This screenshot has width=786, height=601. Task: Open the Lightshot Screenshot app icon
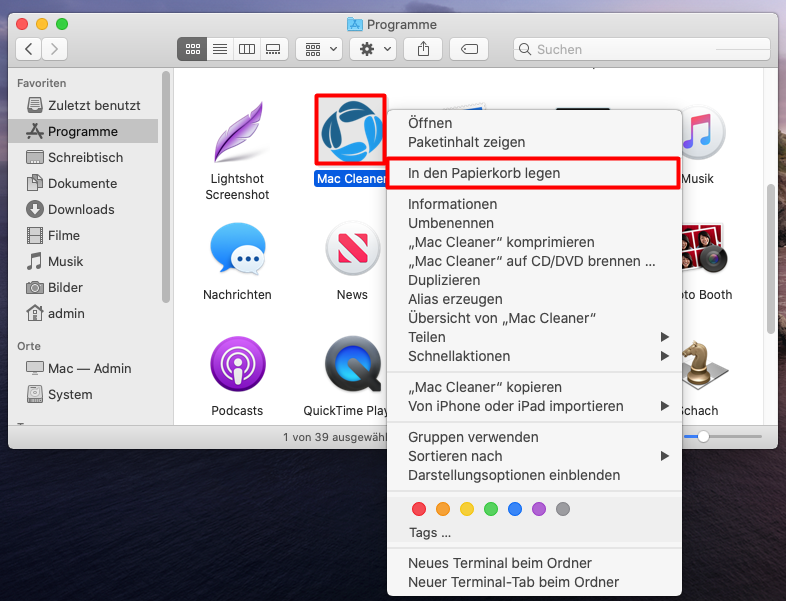(x=238, y=132)
